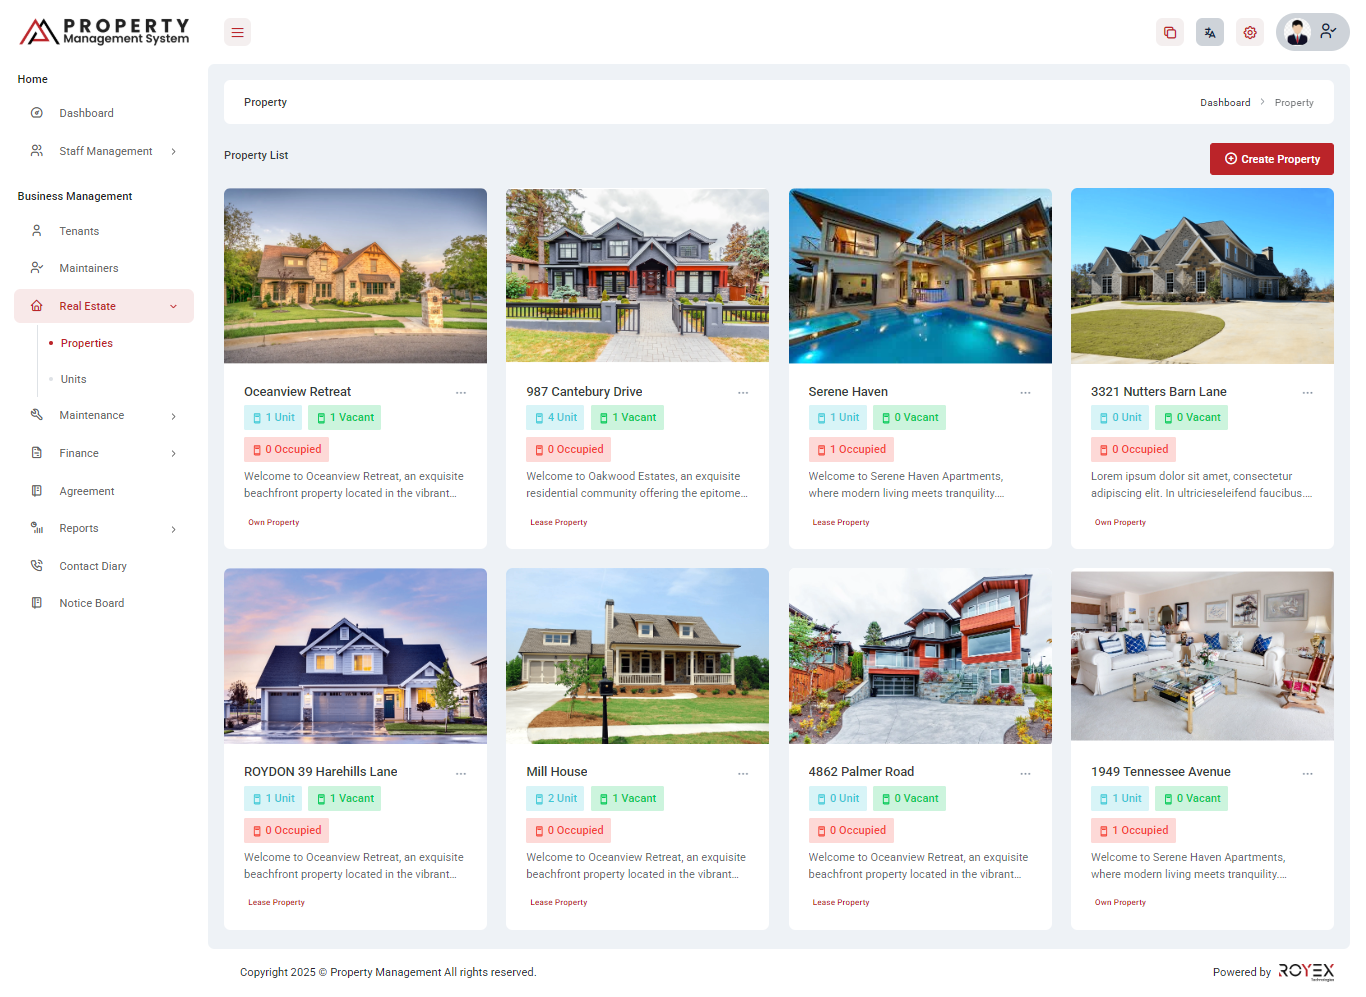Click the copy windows icon in header
This screenshot has width=1366, height=997.
(1170, 33)
